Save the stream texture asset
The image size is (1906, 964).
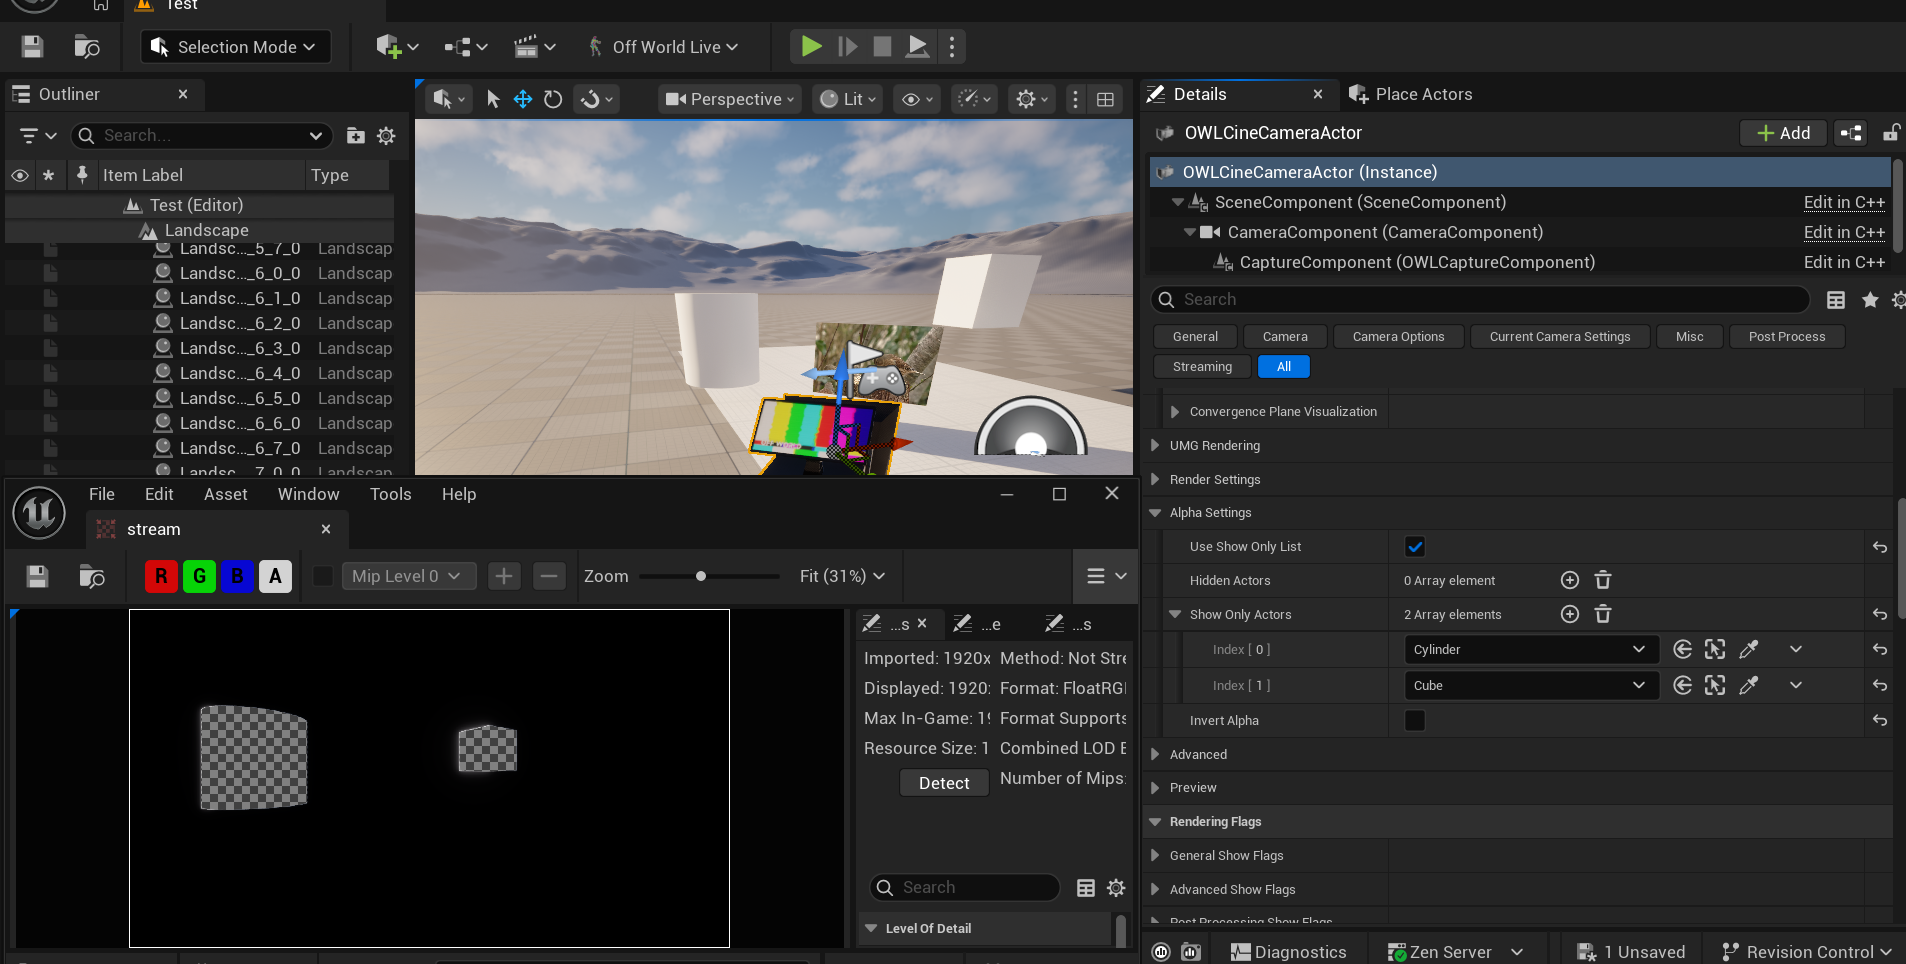point(37,576)
